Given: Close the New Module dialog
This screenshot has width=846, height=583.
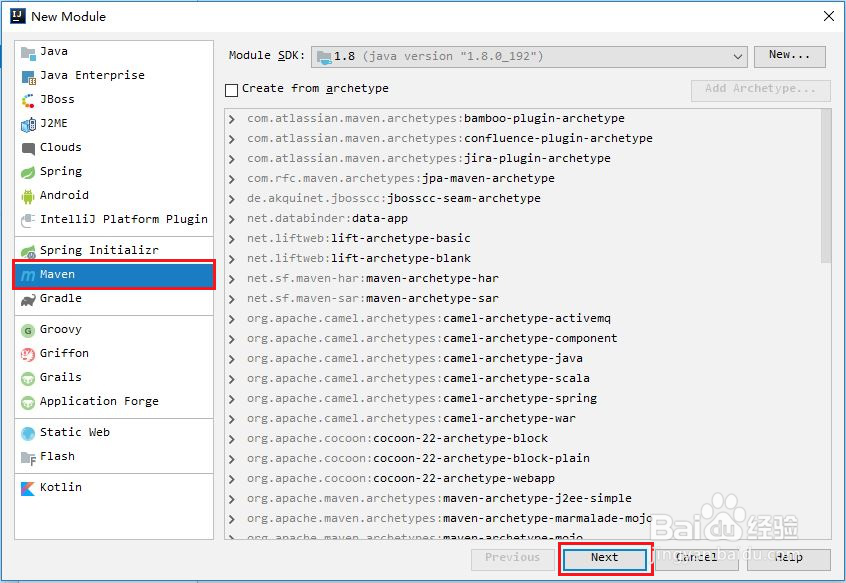Looking at the screenshot, I should tap(829, 16).
